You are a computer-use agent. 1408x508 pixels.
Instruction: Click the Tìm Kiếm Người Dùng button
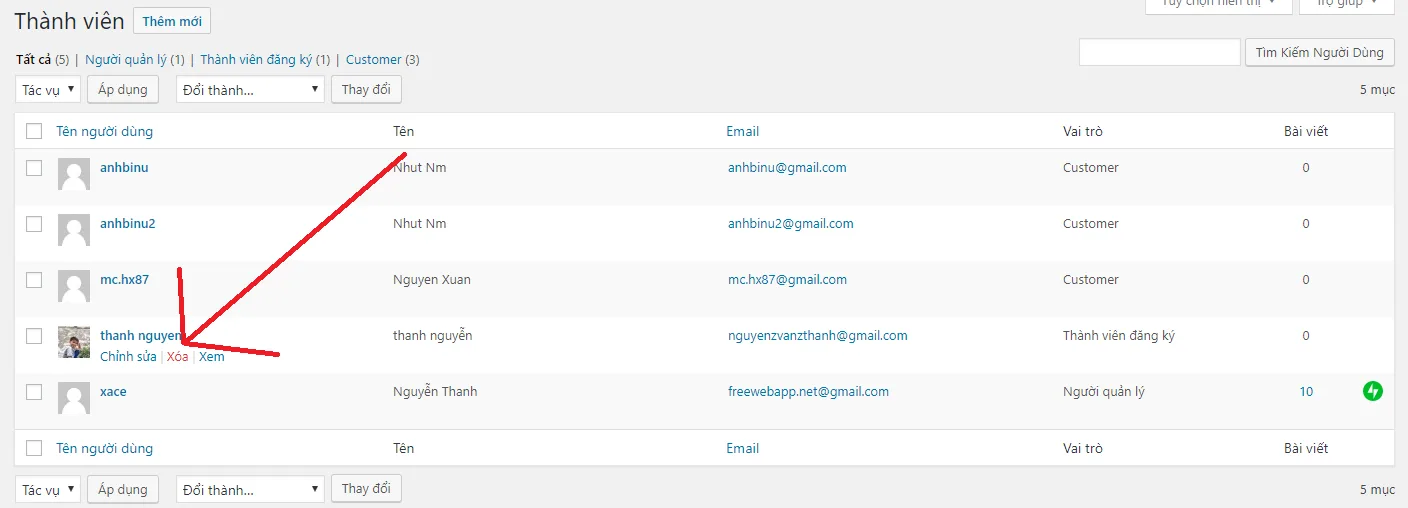click(1319, 53)
